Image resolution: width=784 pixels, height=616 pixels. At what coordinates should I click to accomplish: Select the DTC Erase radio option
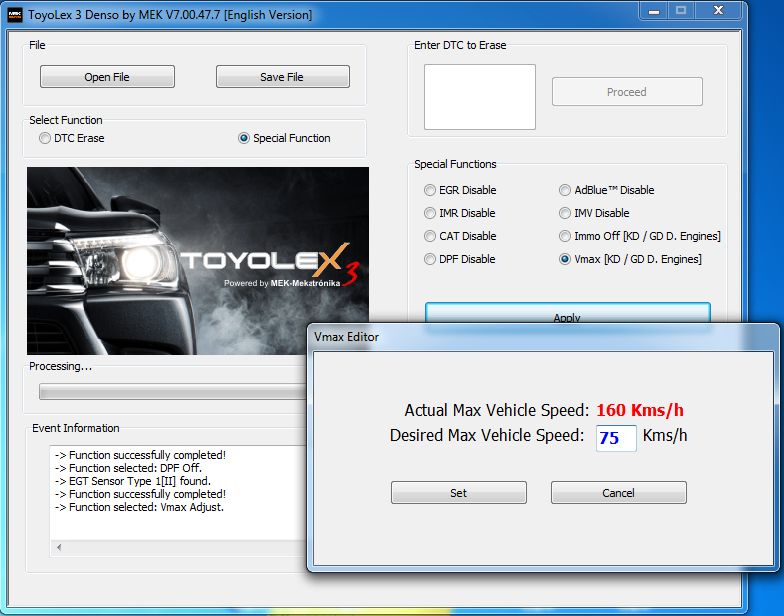pyautogui.click(x=45, y=138)
